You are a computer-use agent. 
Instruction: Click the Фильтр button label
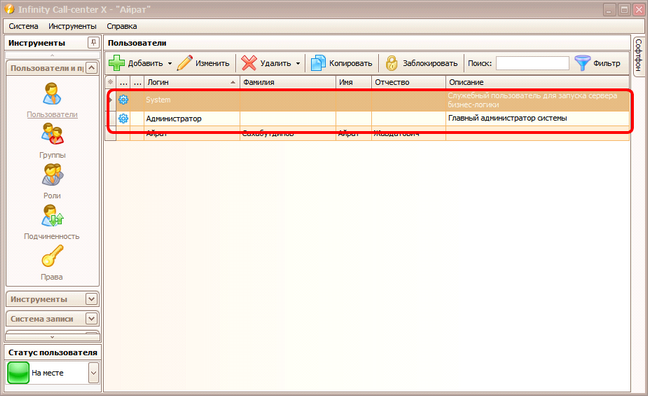(607, 63)
